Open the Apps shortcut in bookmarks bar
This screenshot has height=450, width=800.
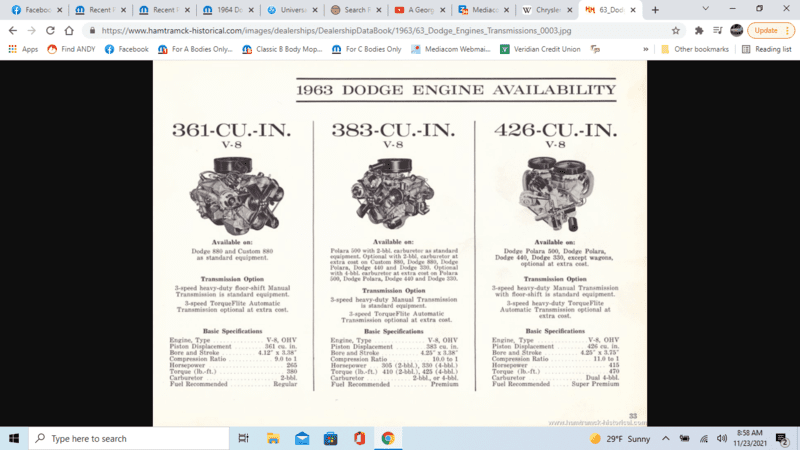(23, 49)
